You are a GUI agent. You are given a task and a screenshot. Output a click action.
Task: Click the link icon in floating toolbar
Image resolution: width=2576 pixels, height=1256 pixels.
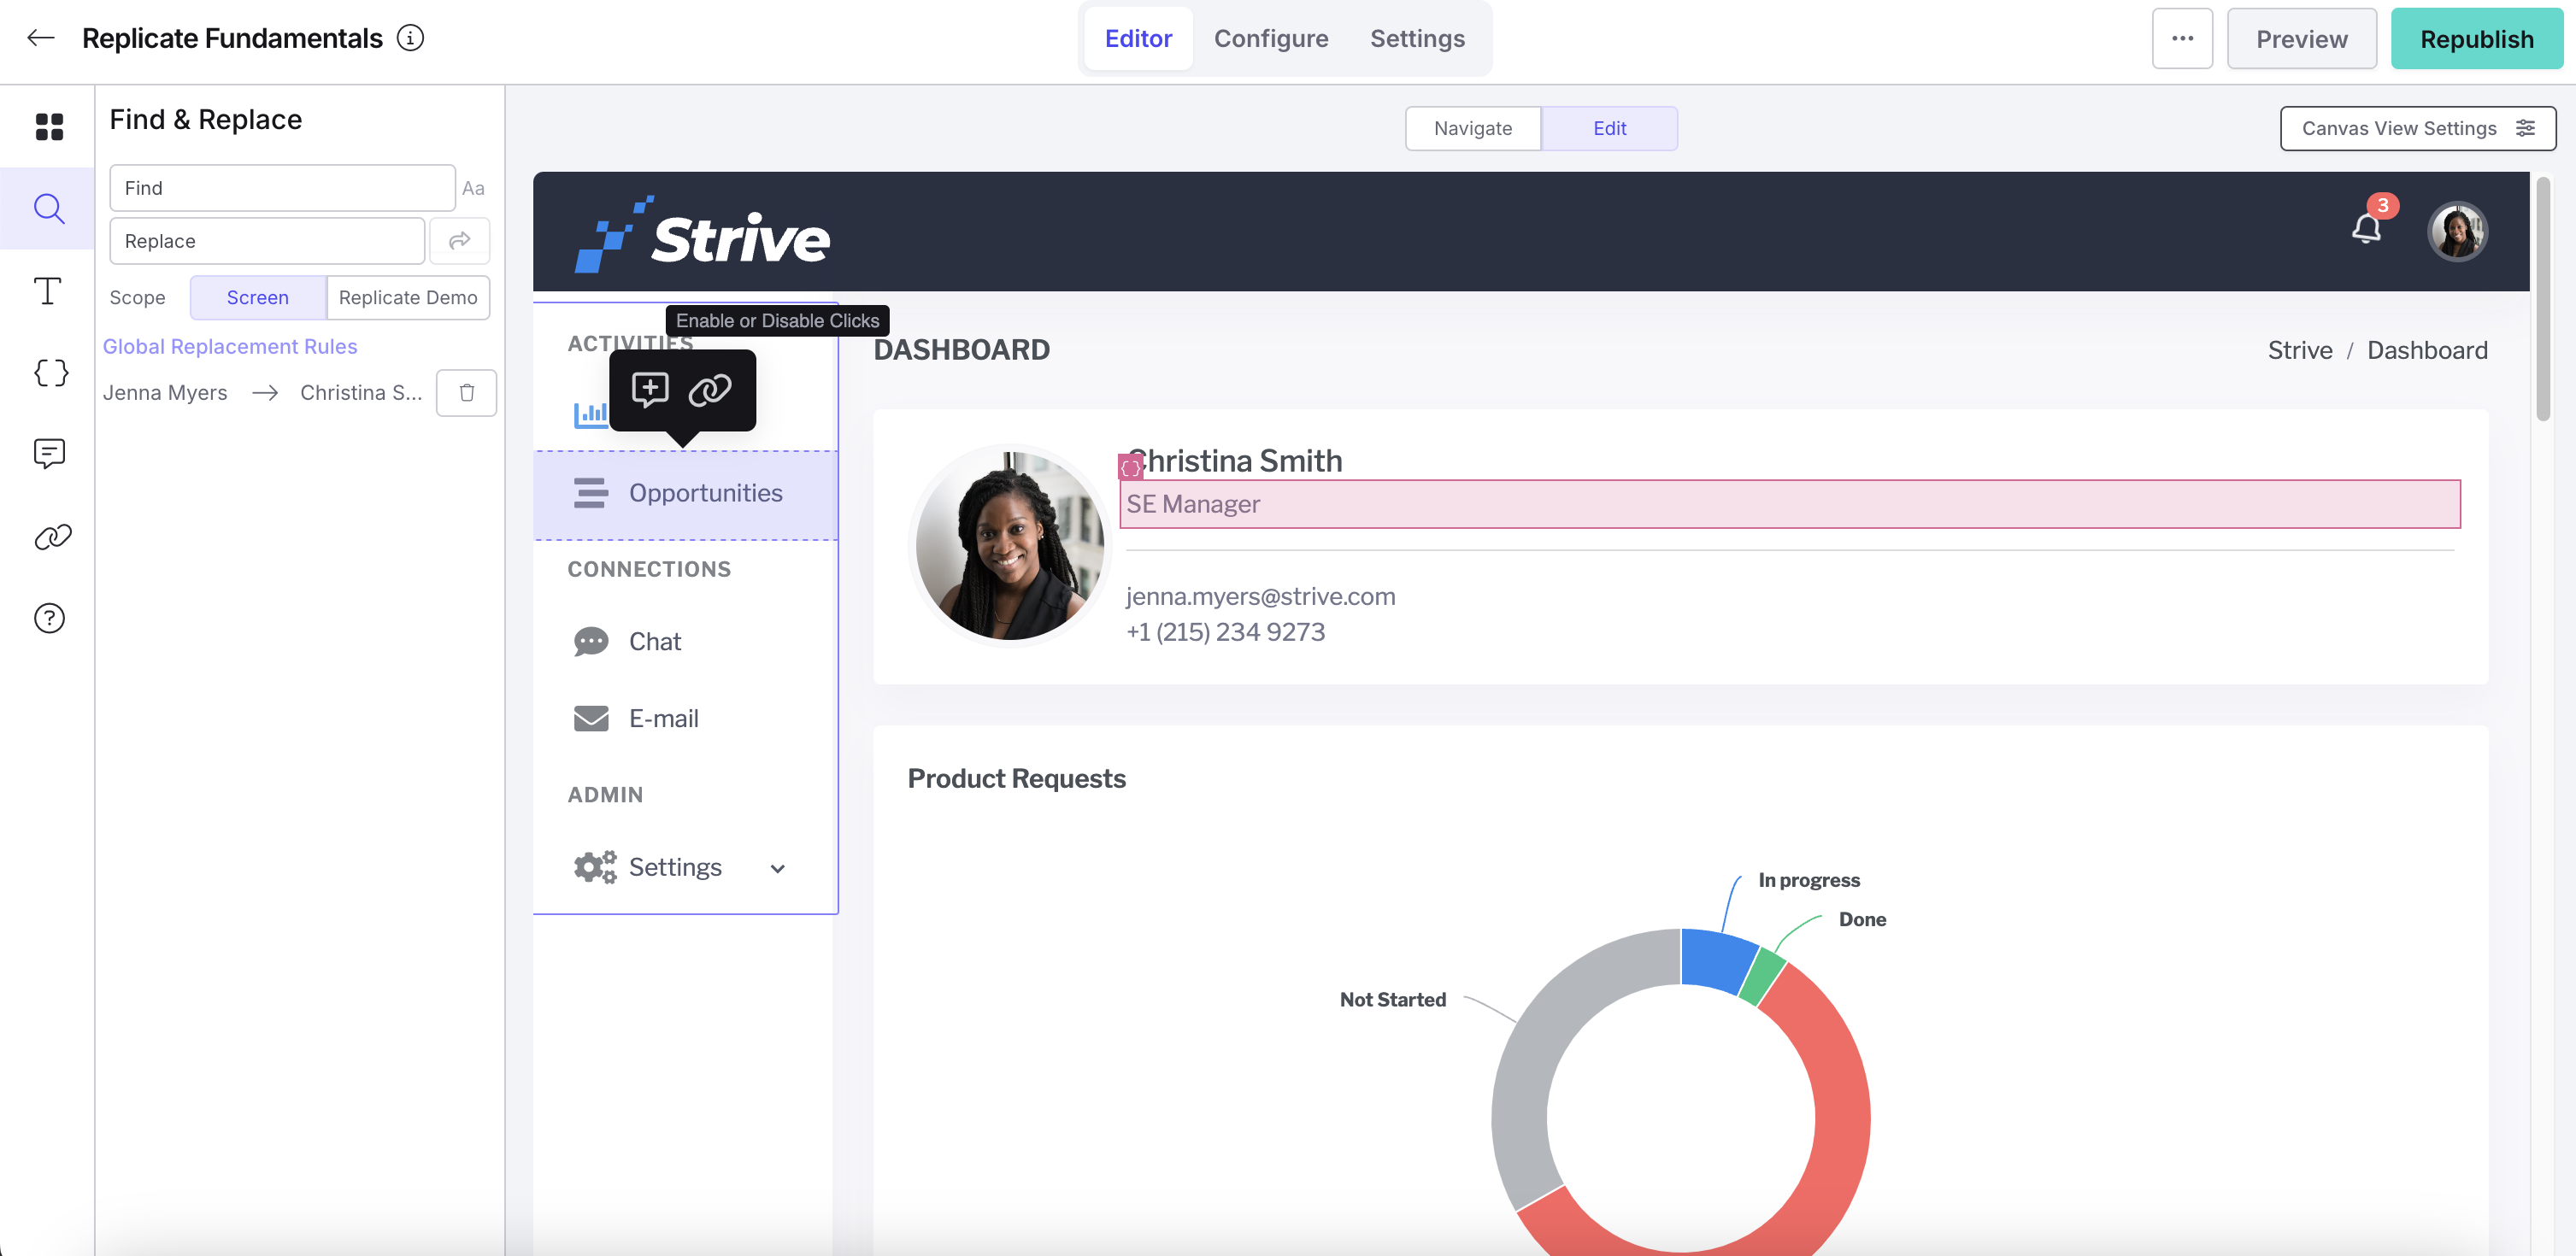710,389
